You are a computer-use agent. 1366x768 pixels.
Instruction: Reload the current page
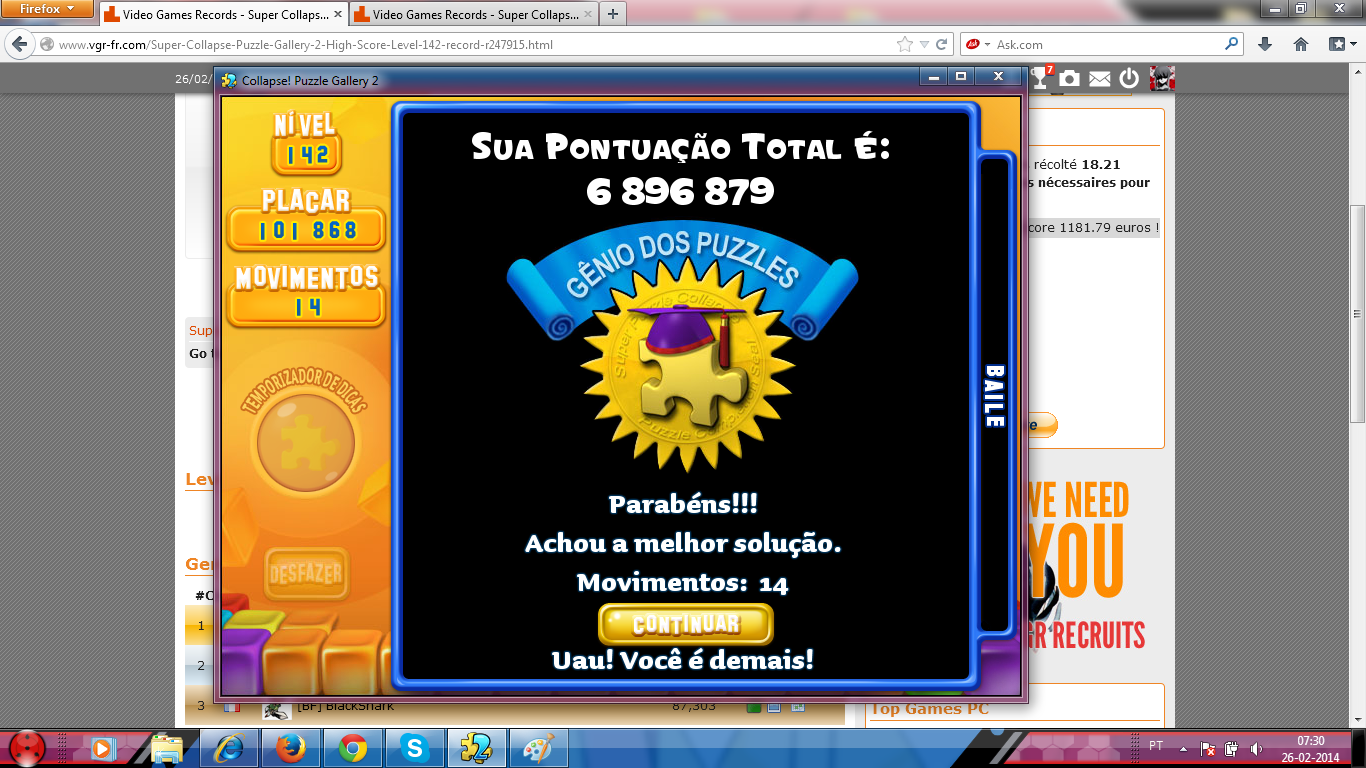tap(941, 44)
